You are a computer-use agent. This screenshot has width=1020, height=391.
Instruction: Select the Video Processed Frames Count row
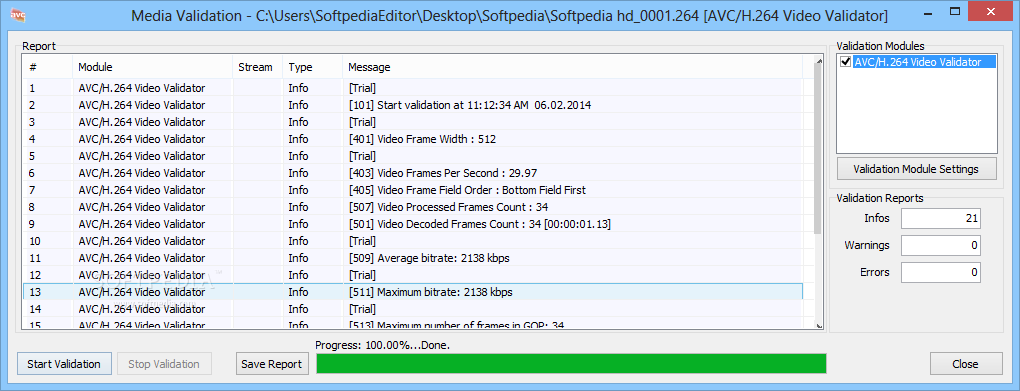(412, 207)
